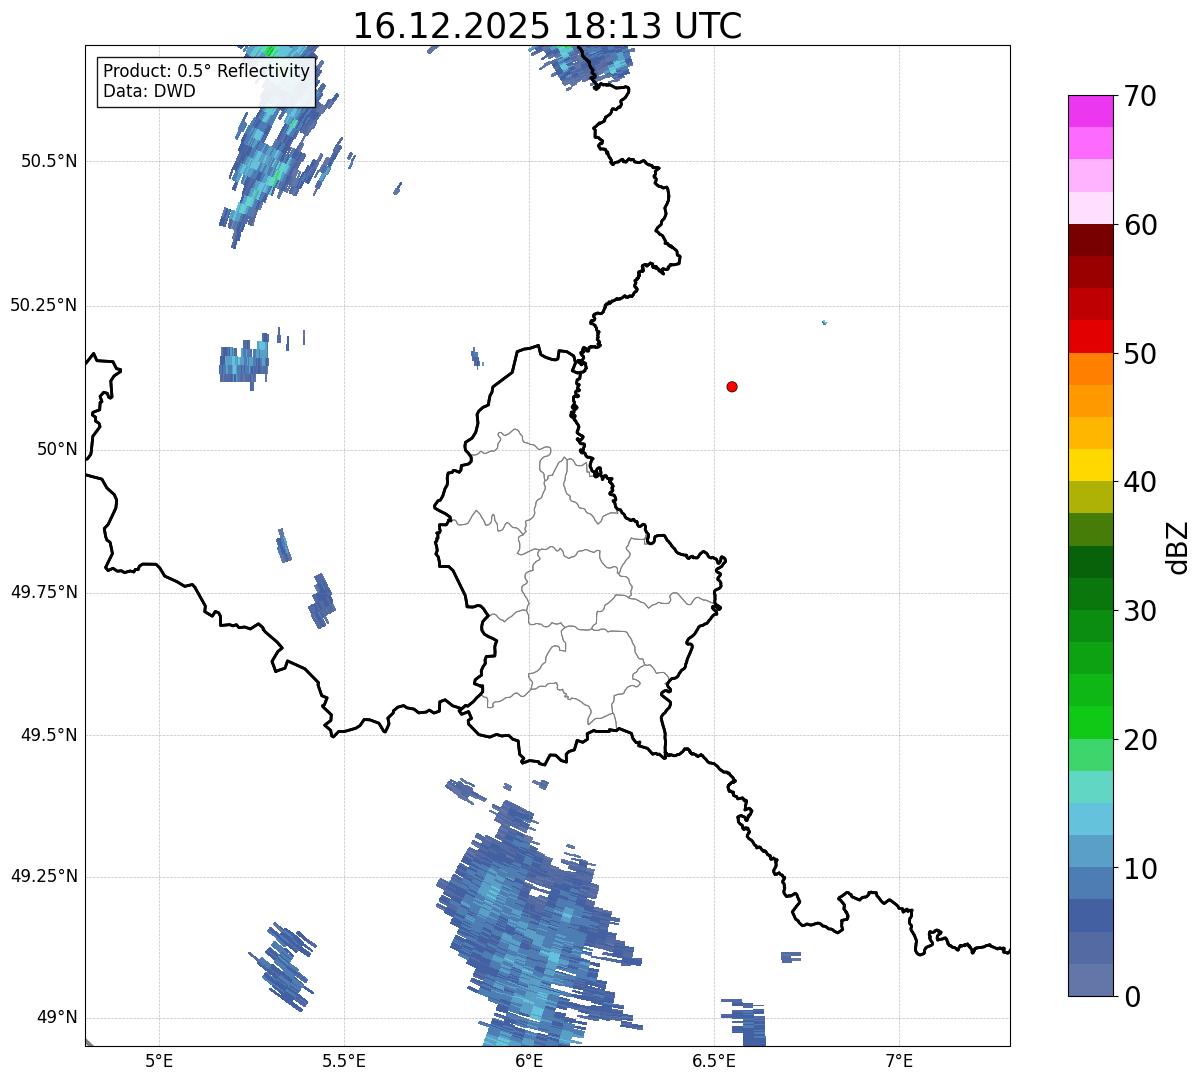Click the tiny isolated echo near 6.8°E 50.2°N
1202x1081 pixels.
coord(824,322)
